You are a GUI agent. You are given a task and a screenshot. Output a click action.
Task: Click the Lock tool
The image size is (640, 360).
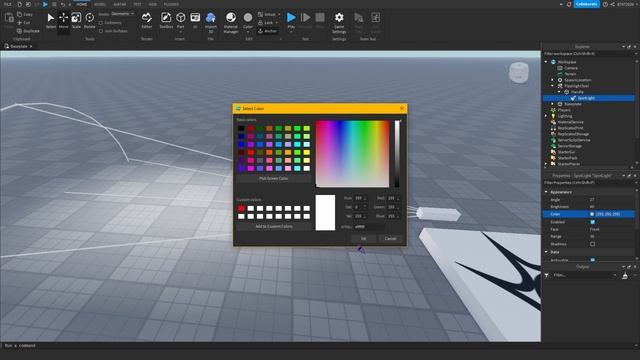click(x=266, y=22)
